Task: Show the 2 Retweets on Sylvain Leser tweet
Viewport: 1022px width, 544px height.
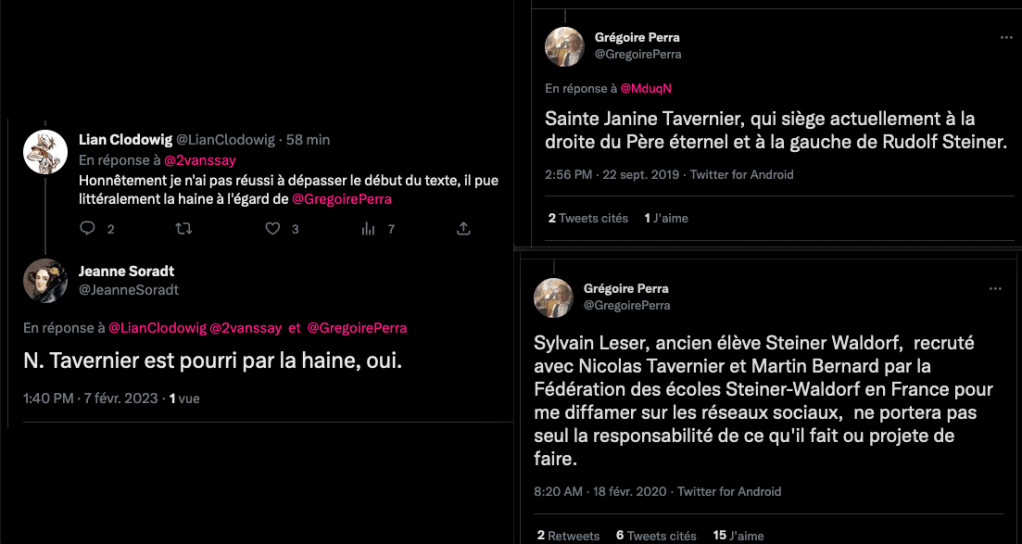Action: (567, 536)
